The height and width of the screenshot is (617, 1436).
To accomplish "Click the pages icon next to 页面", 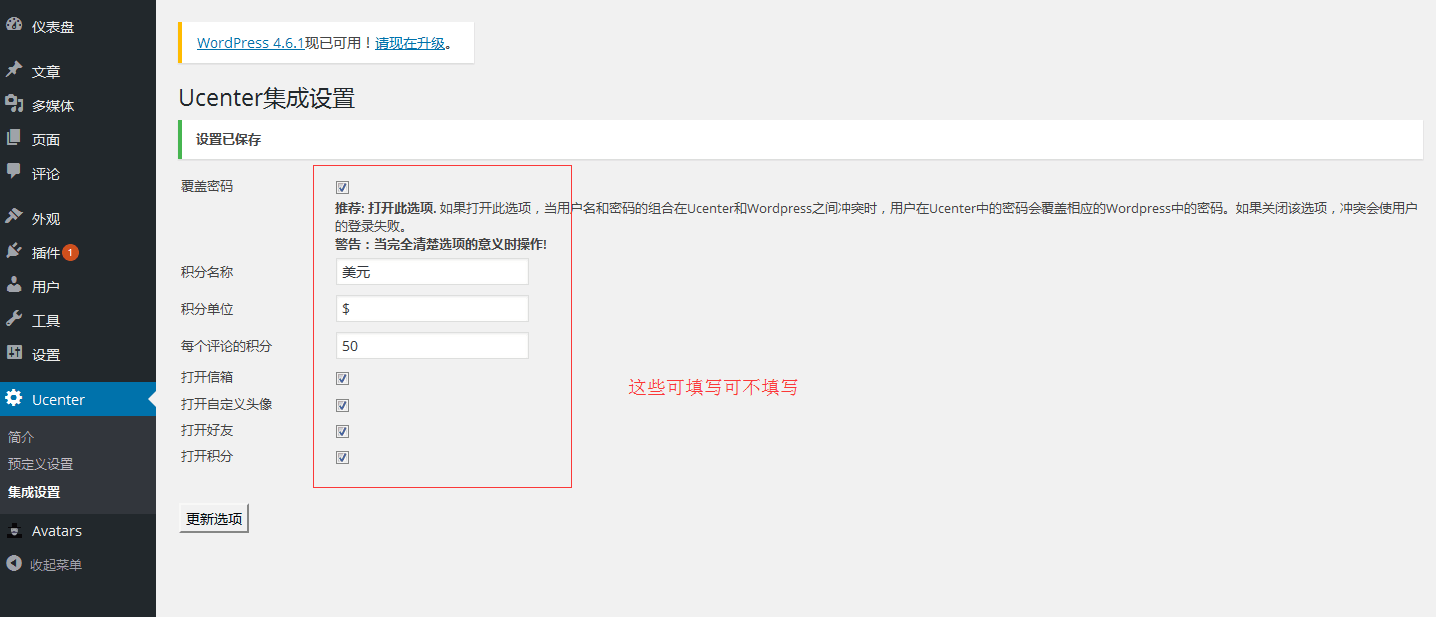I will pos(14,138).
